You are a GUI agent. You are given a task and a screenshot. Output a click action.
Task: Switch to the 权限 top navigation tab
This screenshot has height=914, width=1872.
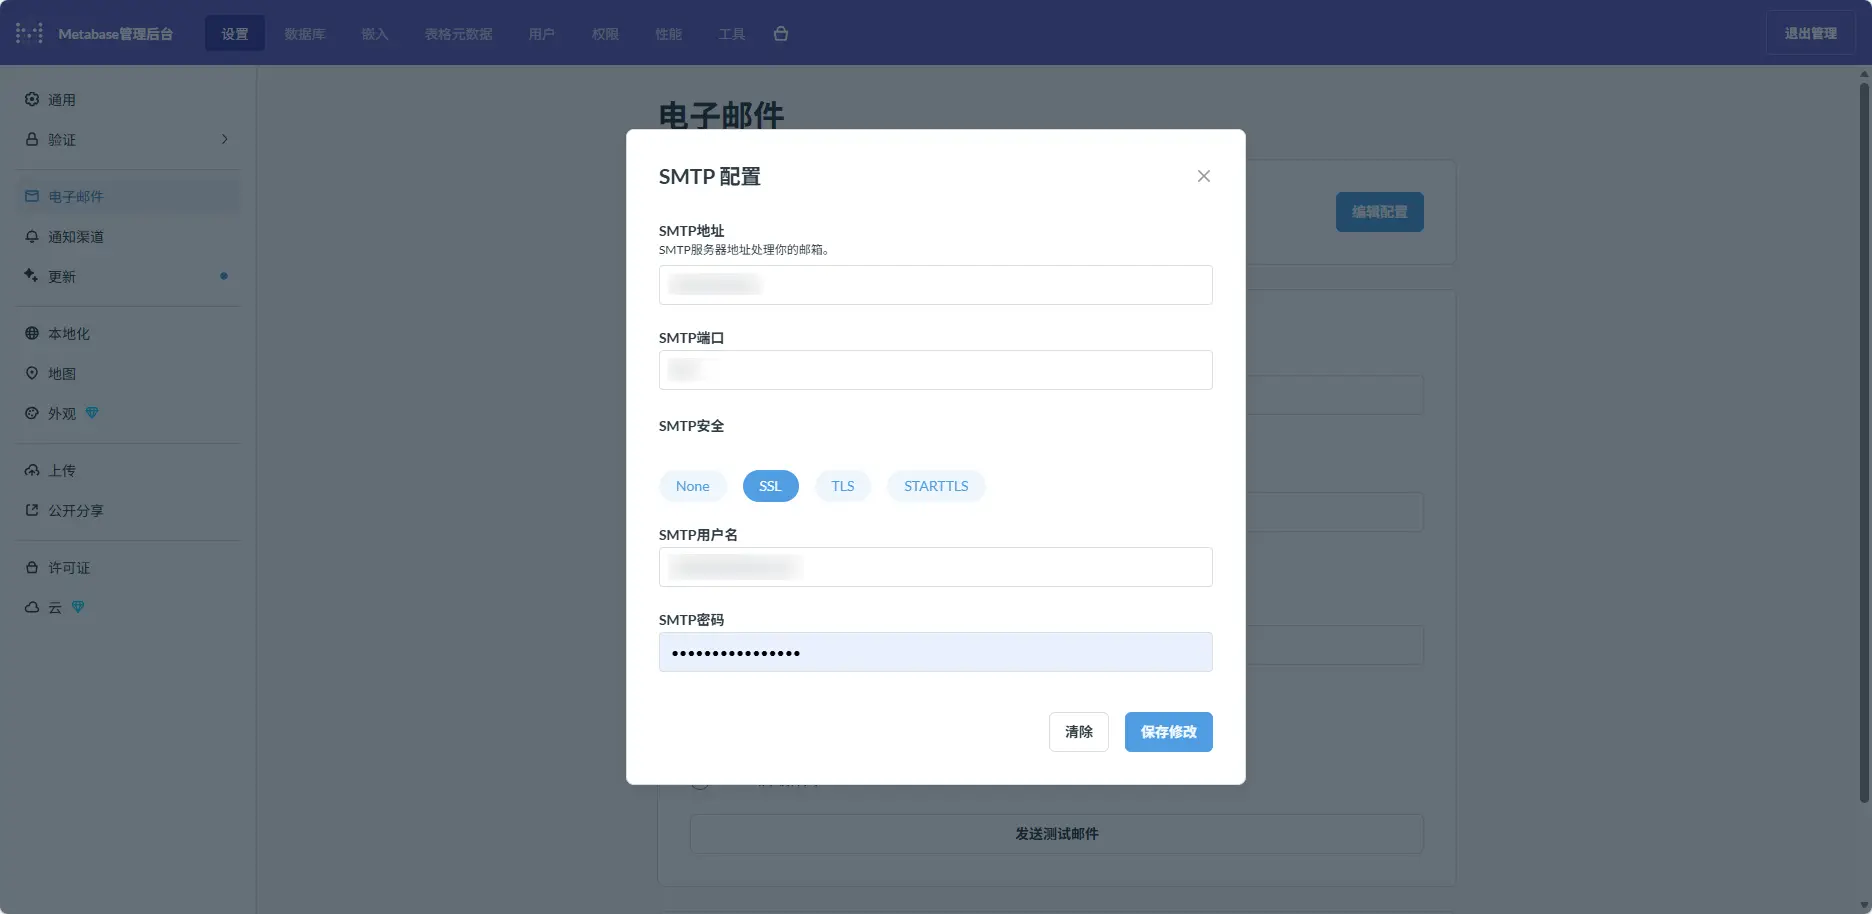pos(604,33)
